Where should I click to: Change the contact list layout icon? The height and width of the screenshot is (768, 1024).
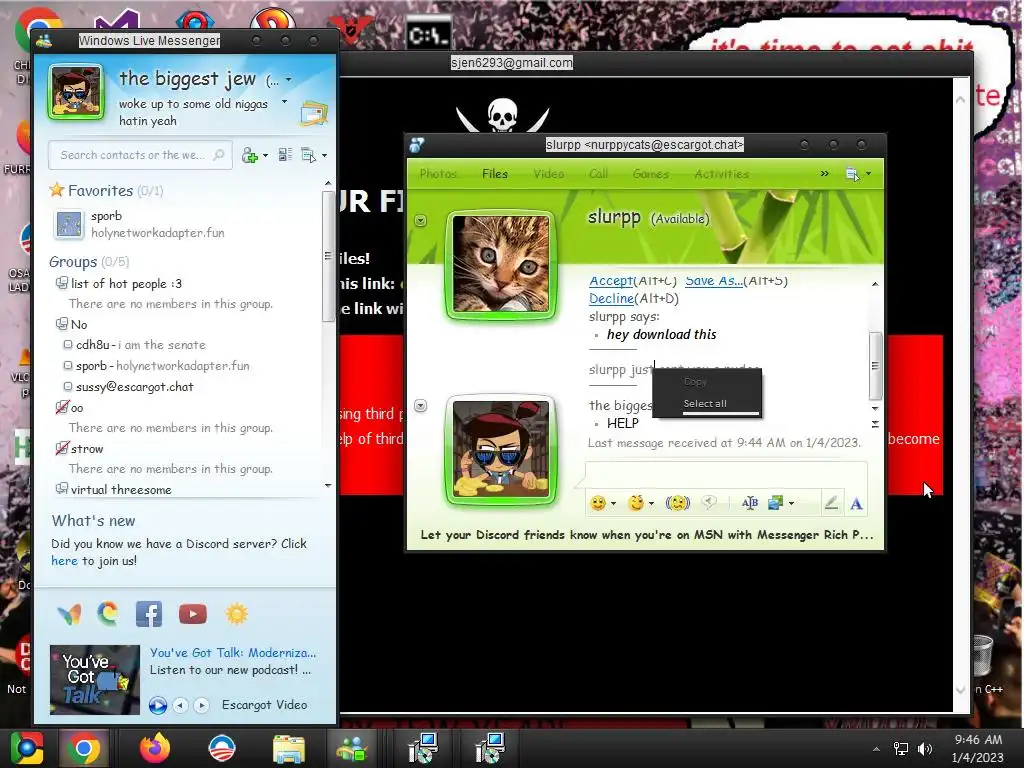coord(285,155)
